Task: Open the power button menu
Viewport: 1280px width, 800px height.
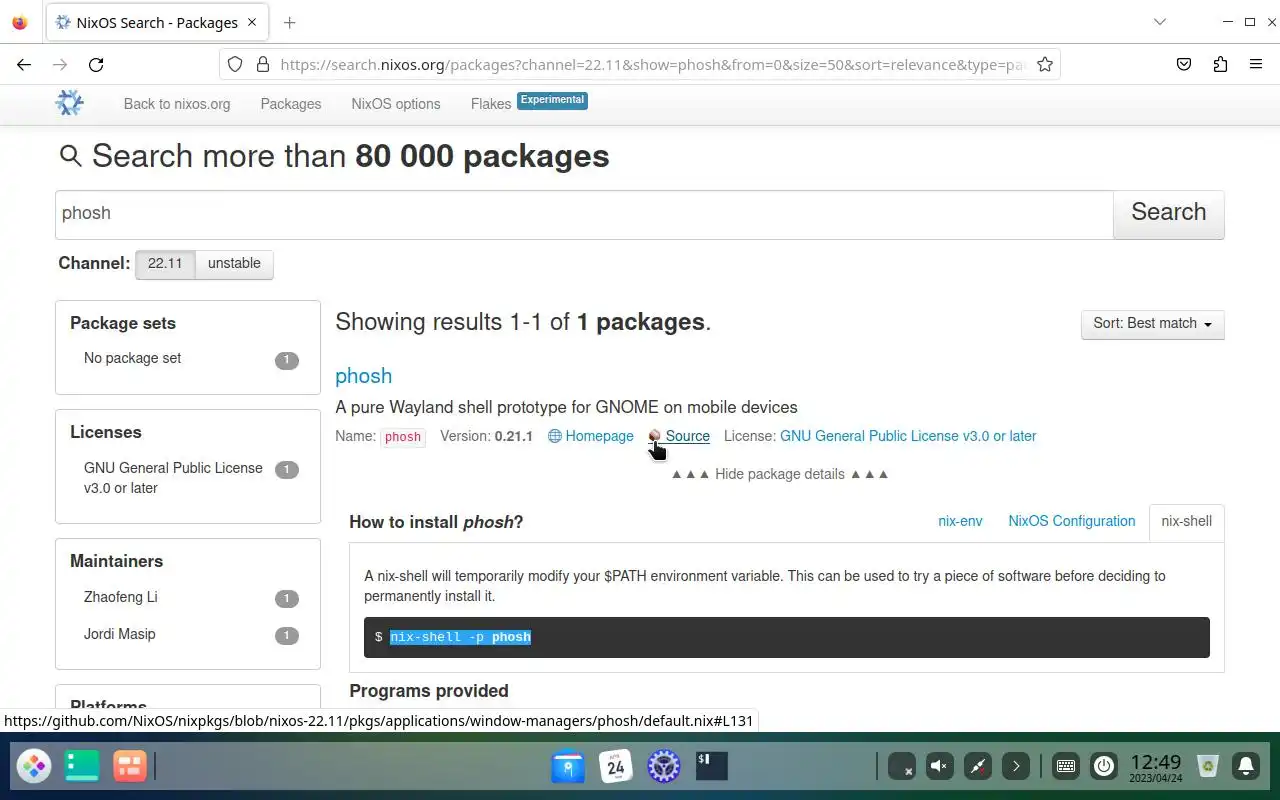Action: tap(1104, 767)
